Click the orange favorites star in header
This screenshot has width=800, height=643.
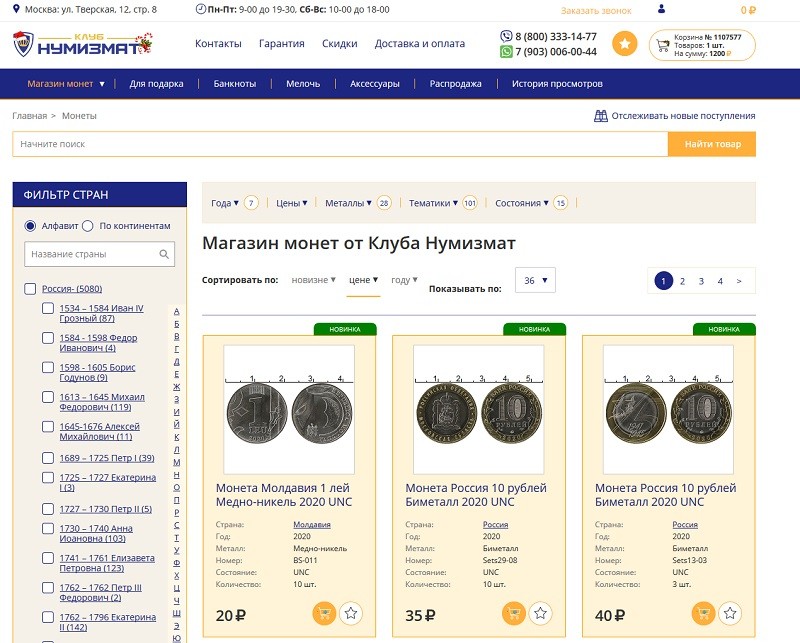point(624,44)
